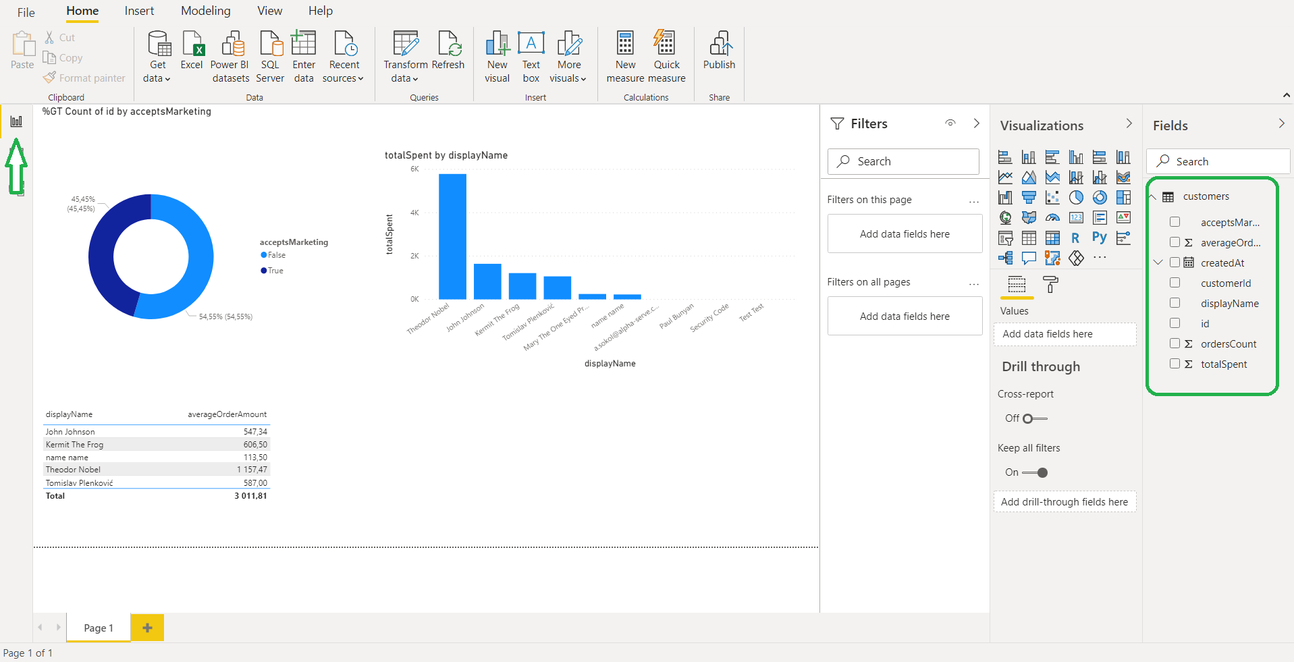Select the Pie chart visual icon
This screenshot has height=662, width=1294.
click(x=1076, y=197)
